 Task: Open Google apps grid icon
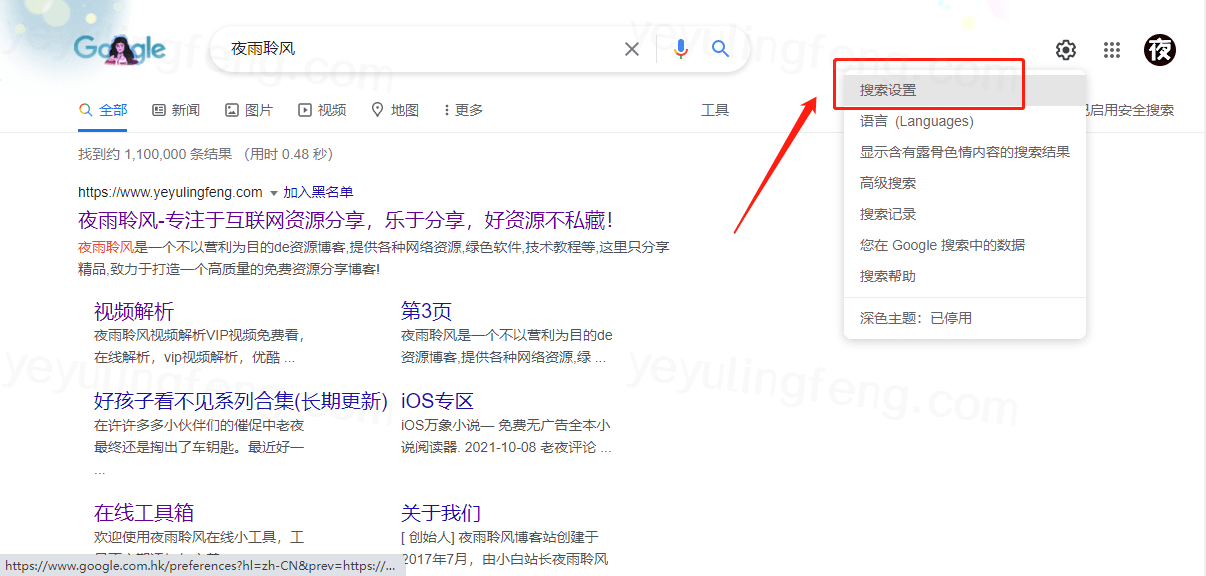(1112, 50)
